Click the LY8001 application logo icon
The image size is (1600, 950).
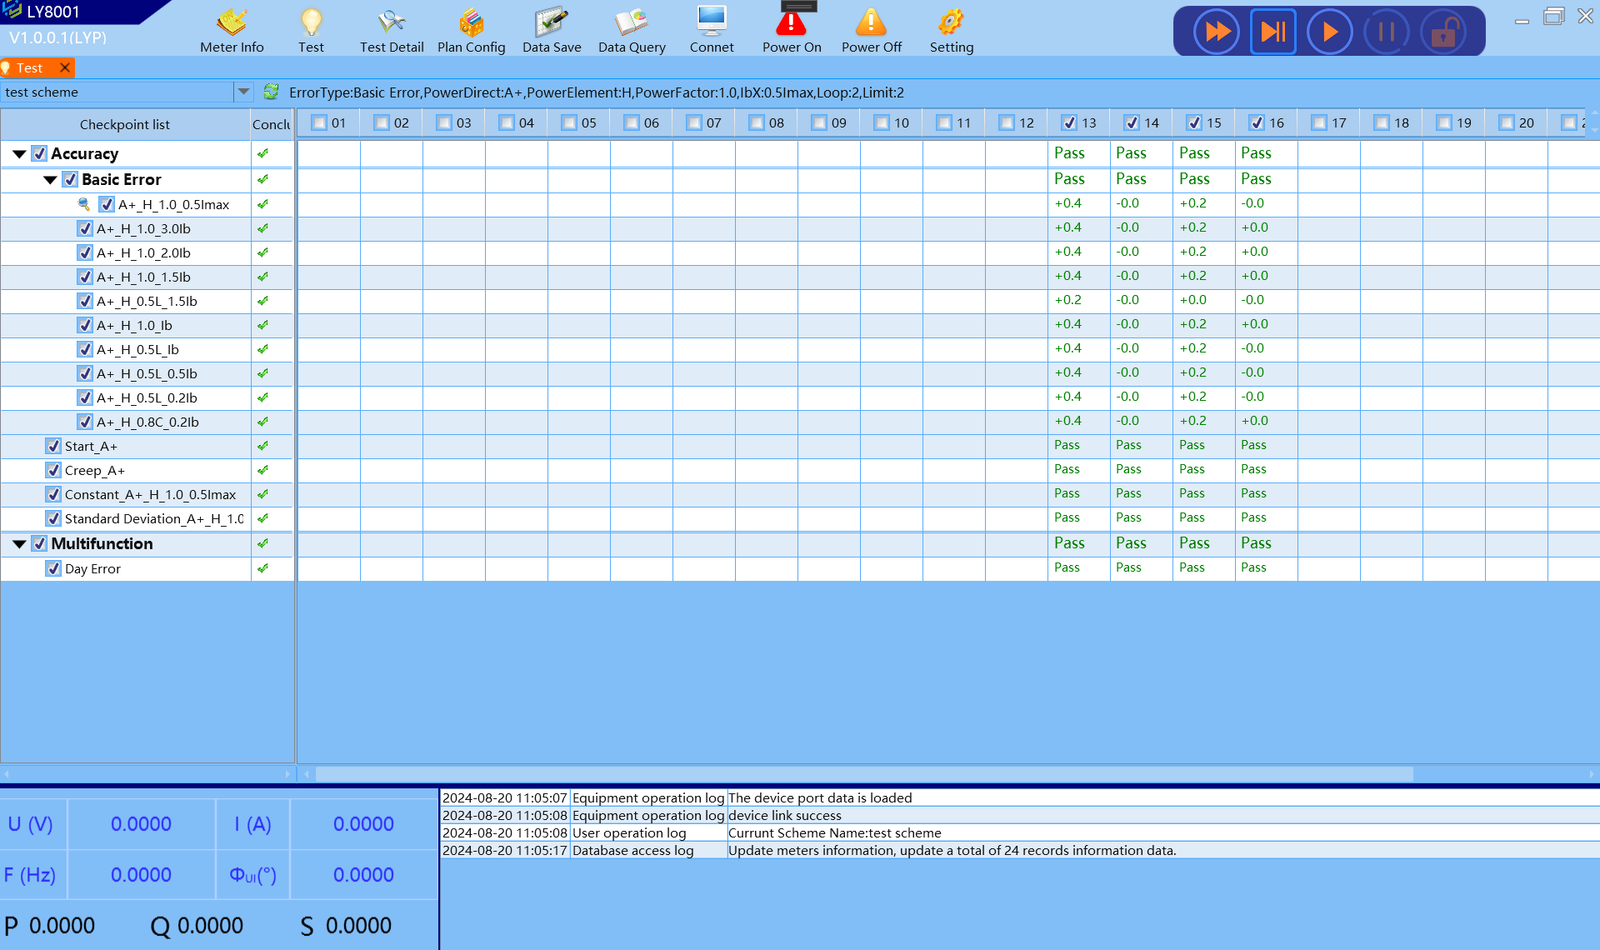(x=12, y=11)
